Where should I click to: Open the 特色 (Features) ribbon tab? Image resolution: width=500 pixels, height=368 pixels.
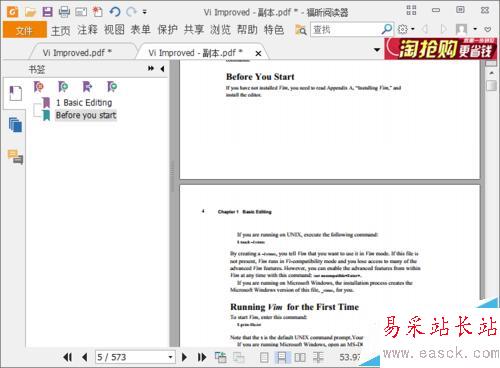274,30
